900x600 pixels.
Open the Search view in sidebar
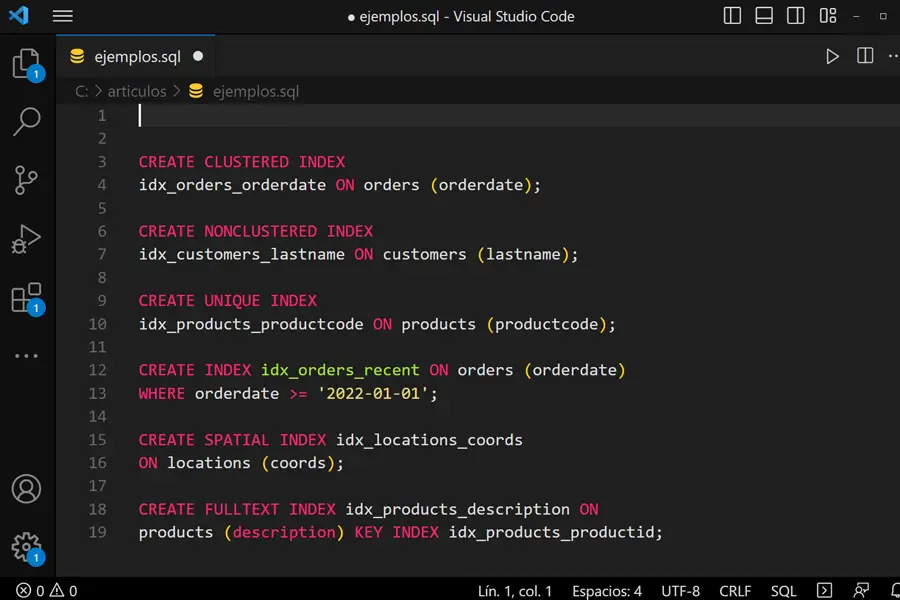click(26, 122)
